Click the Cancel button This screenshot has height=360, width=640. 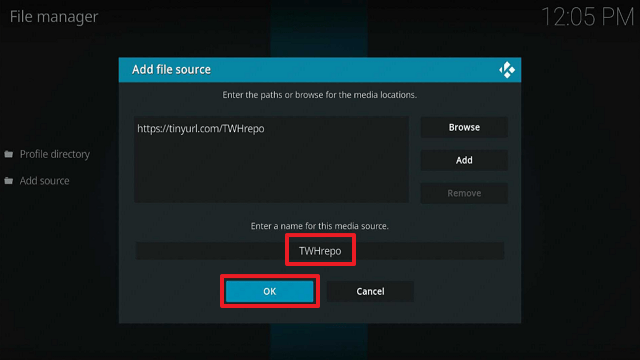tap(370, 291)
